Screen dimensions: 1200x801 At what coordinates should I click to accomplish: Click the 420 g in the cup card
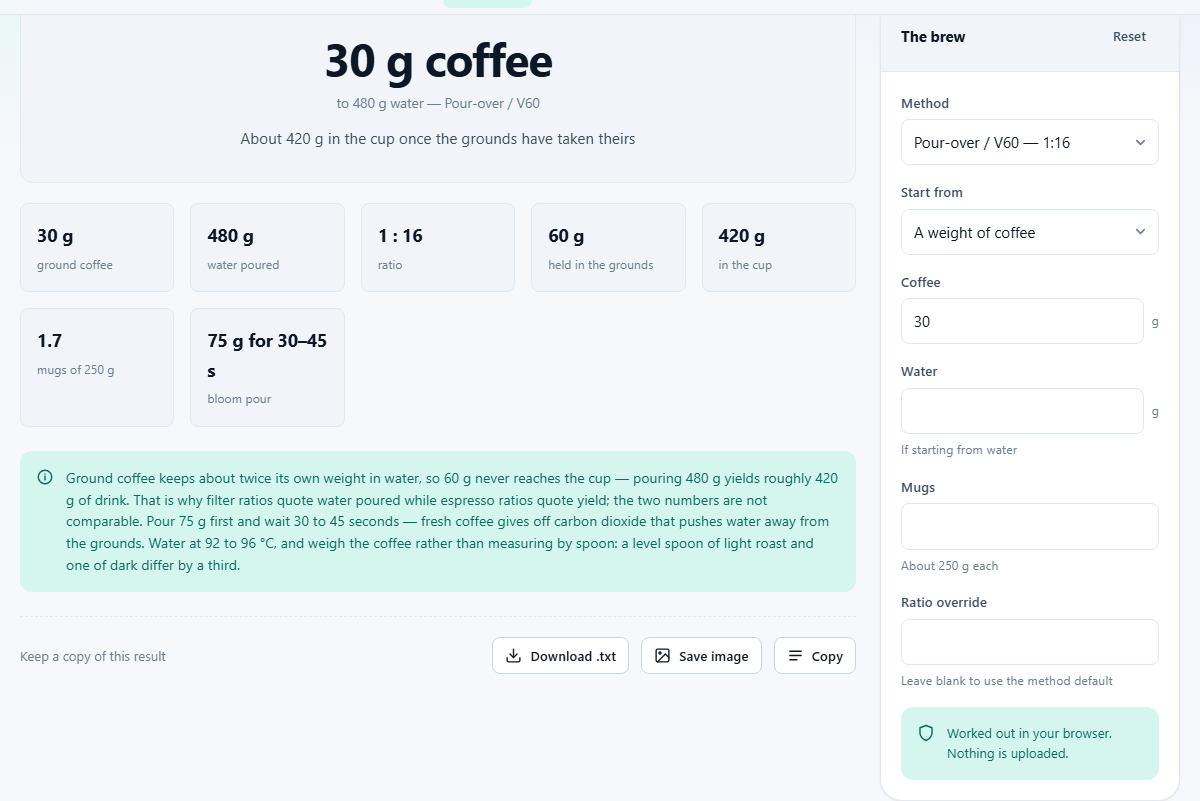[x=779, y=248]
